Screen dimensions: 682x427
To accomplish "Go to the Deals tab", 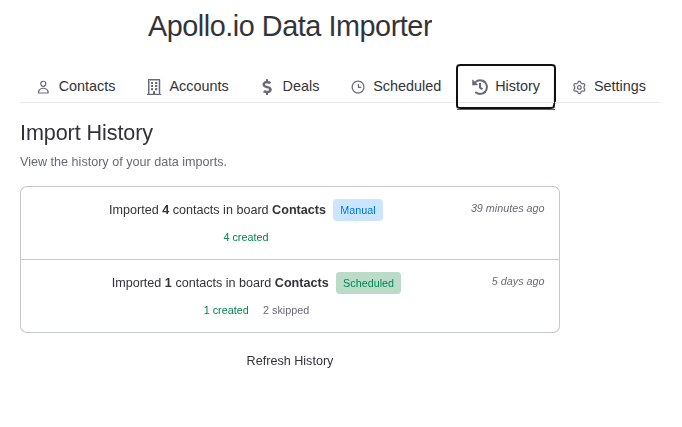I will click(290, 87).
